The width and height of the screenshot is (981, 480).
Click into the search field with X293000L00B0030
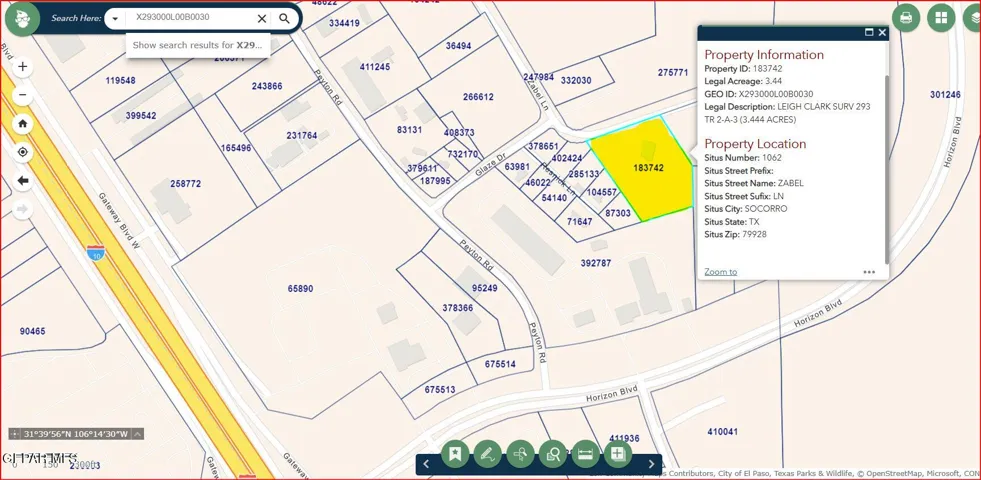(x=188, y=19)
